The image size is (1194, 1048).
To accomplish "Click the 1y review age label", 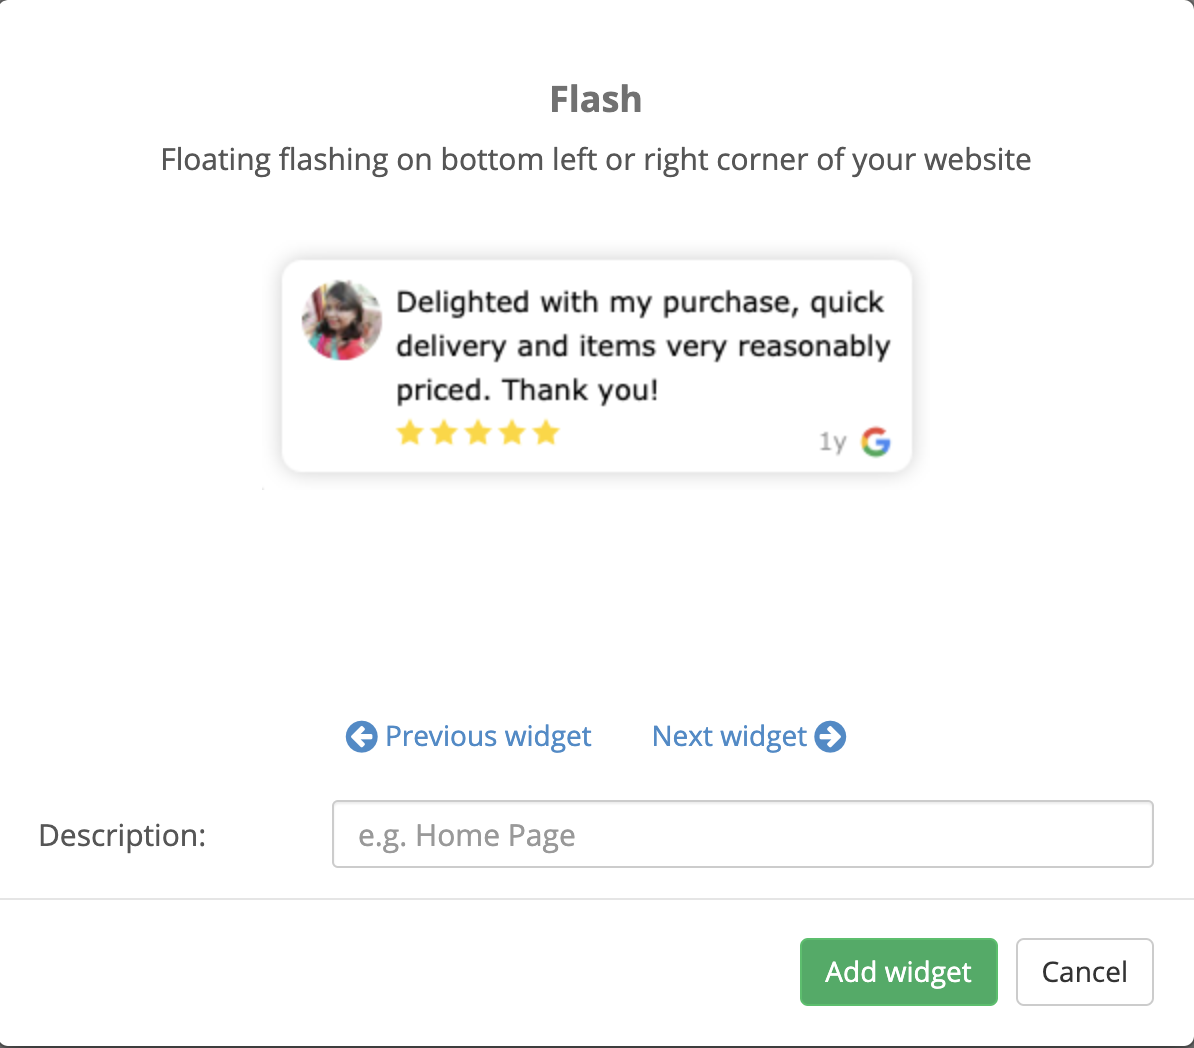I will (x=832, y=442).
